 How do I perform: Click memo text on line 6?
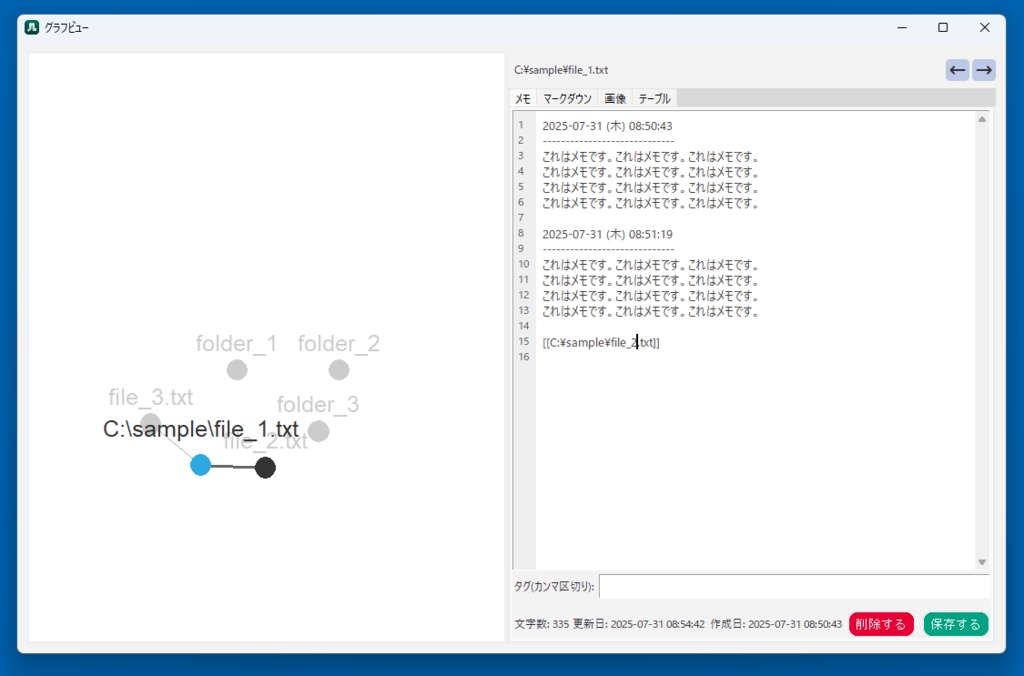(650, 203)
